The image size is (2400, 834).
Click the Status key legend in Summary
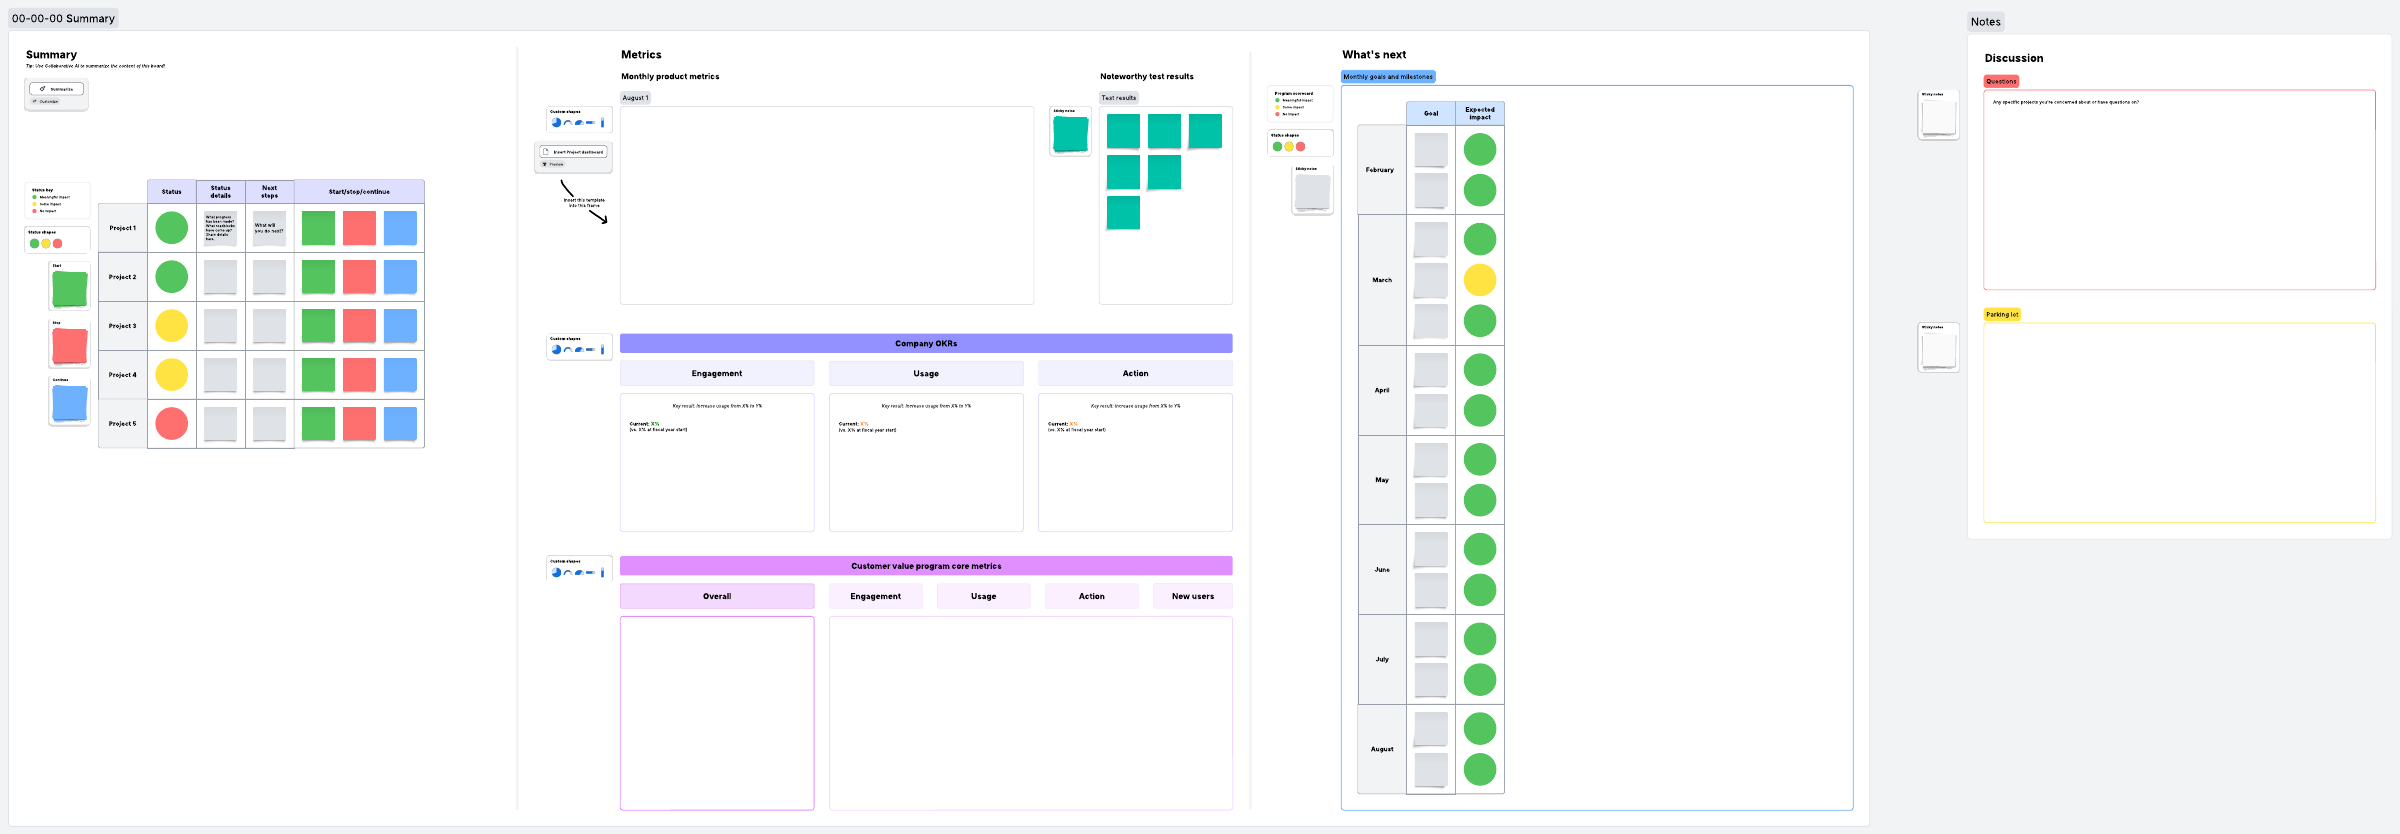coord(57,200)
